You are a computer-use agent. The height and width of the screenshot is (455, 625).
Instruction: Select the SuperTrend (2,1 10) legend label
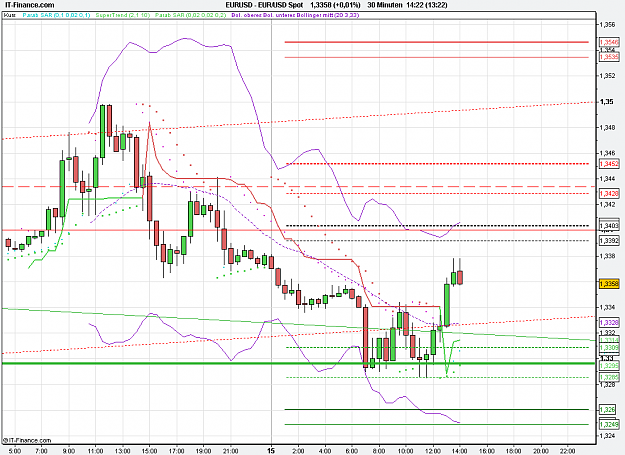tap(123, 15)
